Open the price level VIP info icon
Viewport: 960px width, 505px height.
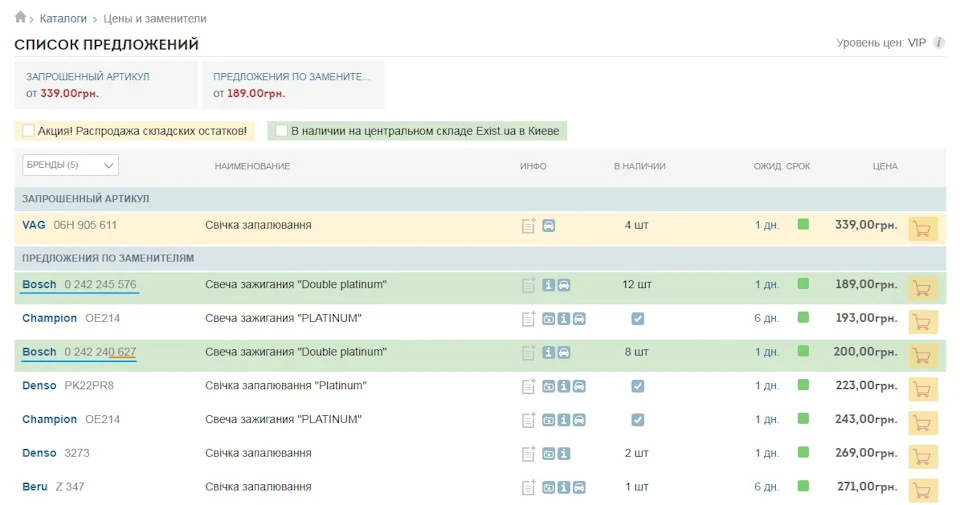tap(938, 43)
